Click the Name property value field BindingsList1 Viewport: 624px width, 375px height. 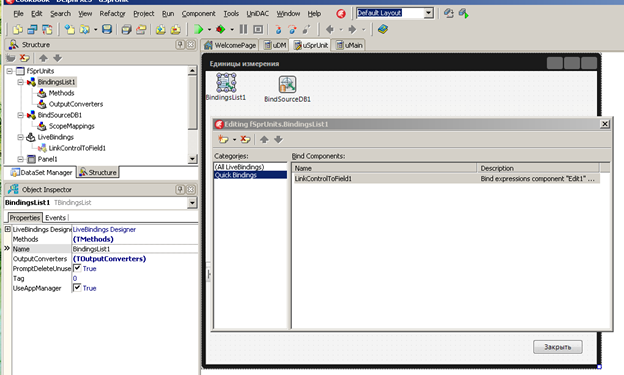click(x=135, y=249)
